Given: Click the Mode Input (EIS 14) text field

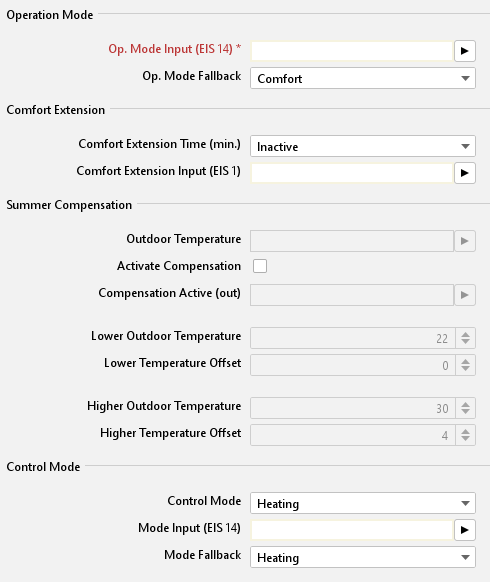Looking at the screenshot, I should [352, 530].
